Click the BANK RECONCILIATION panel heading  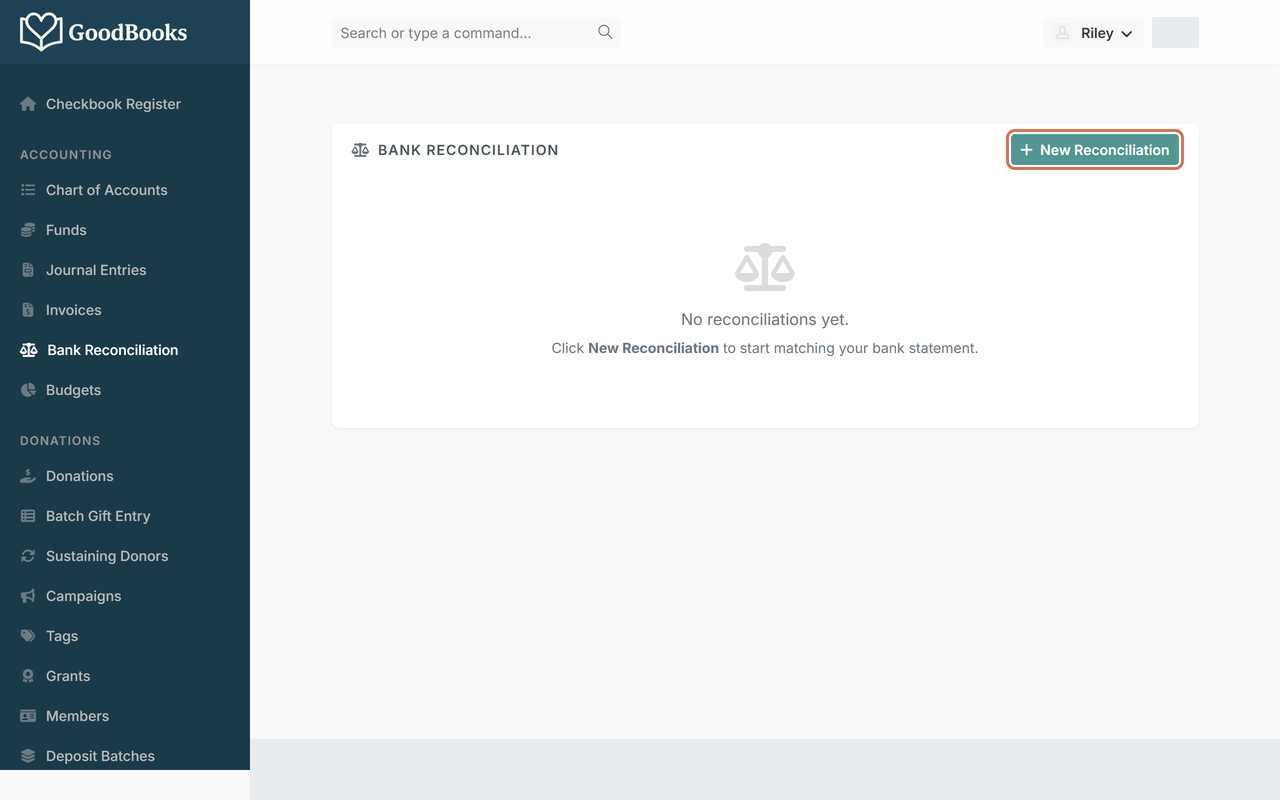point(468,150)
